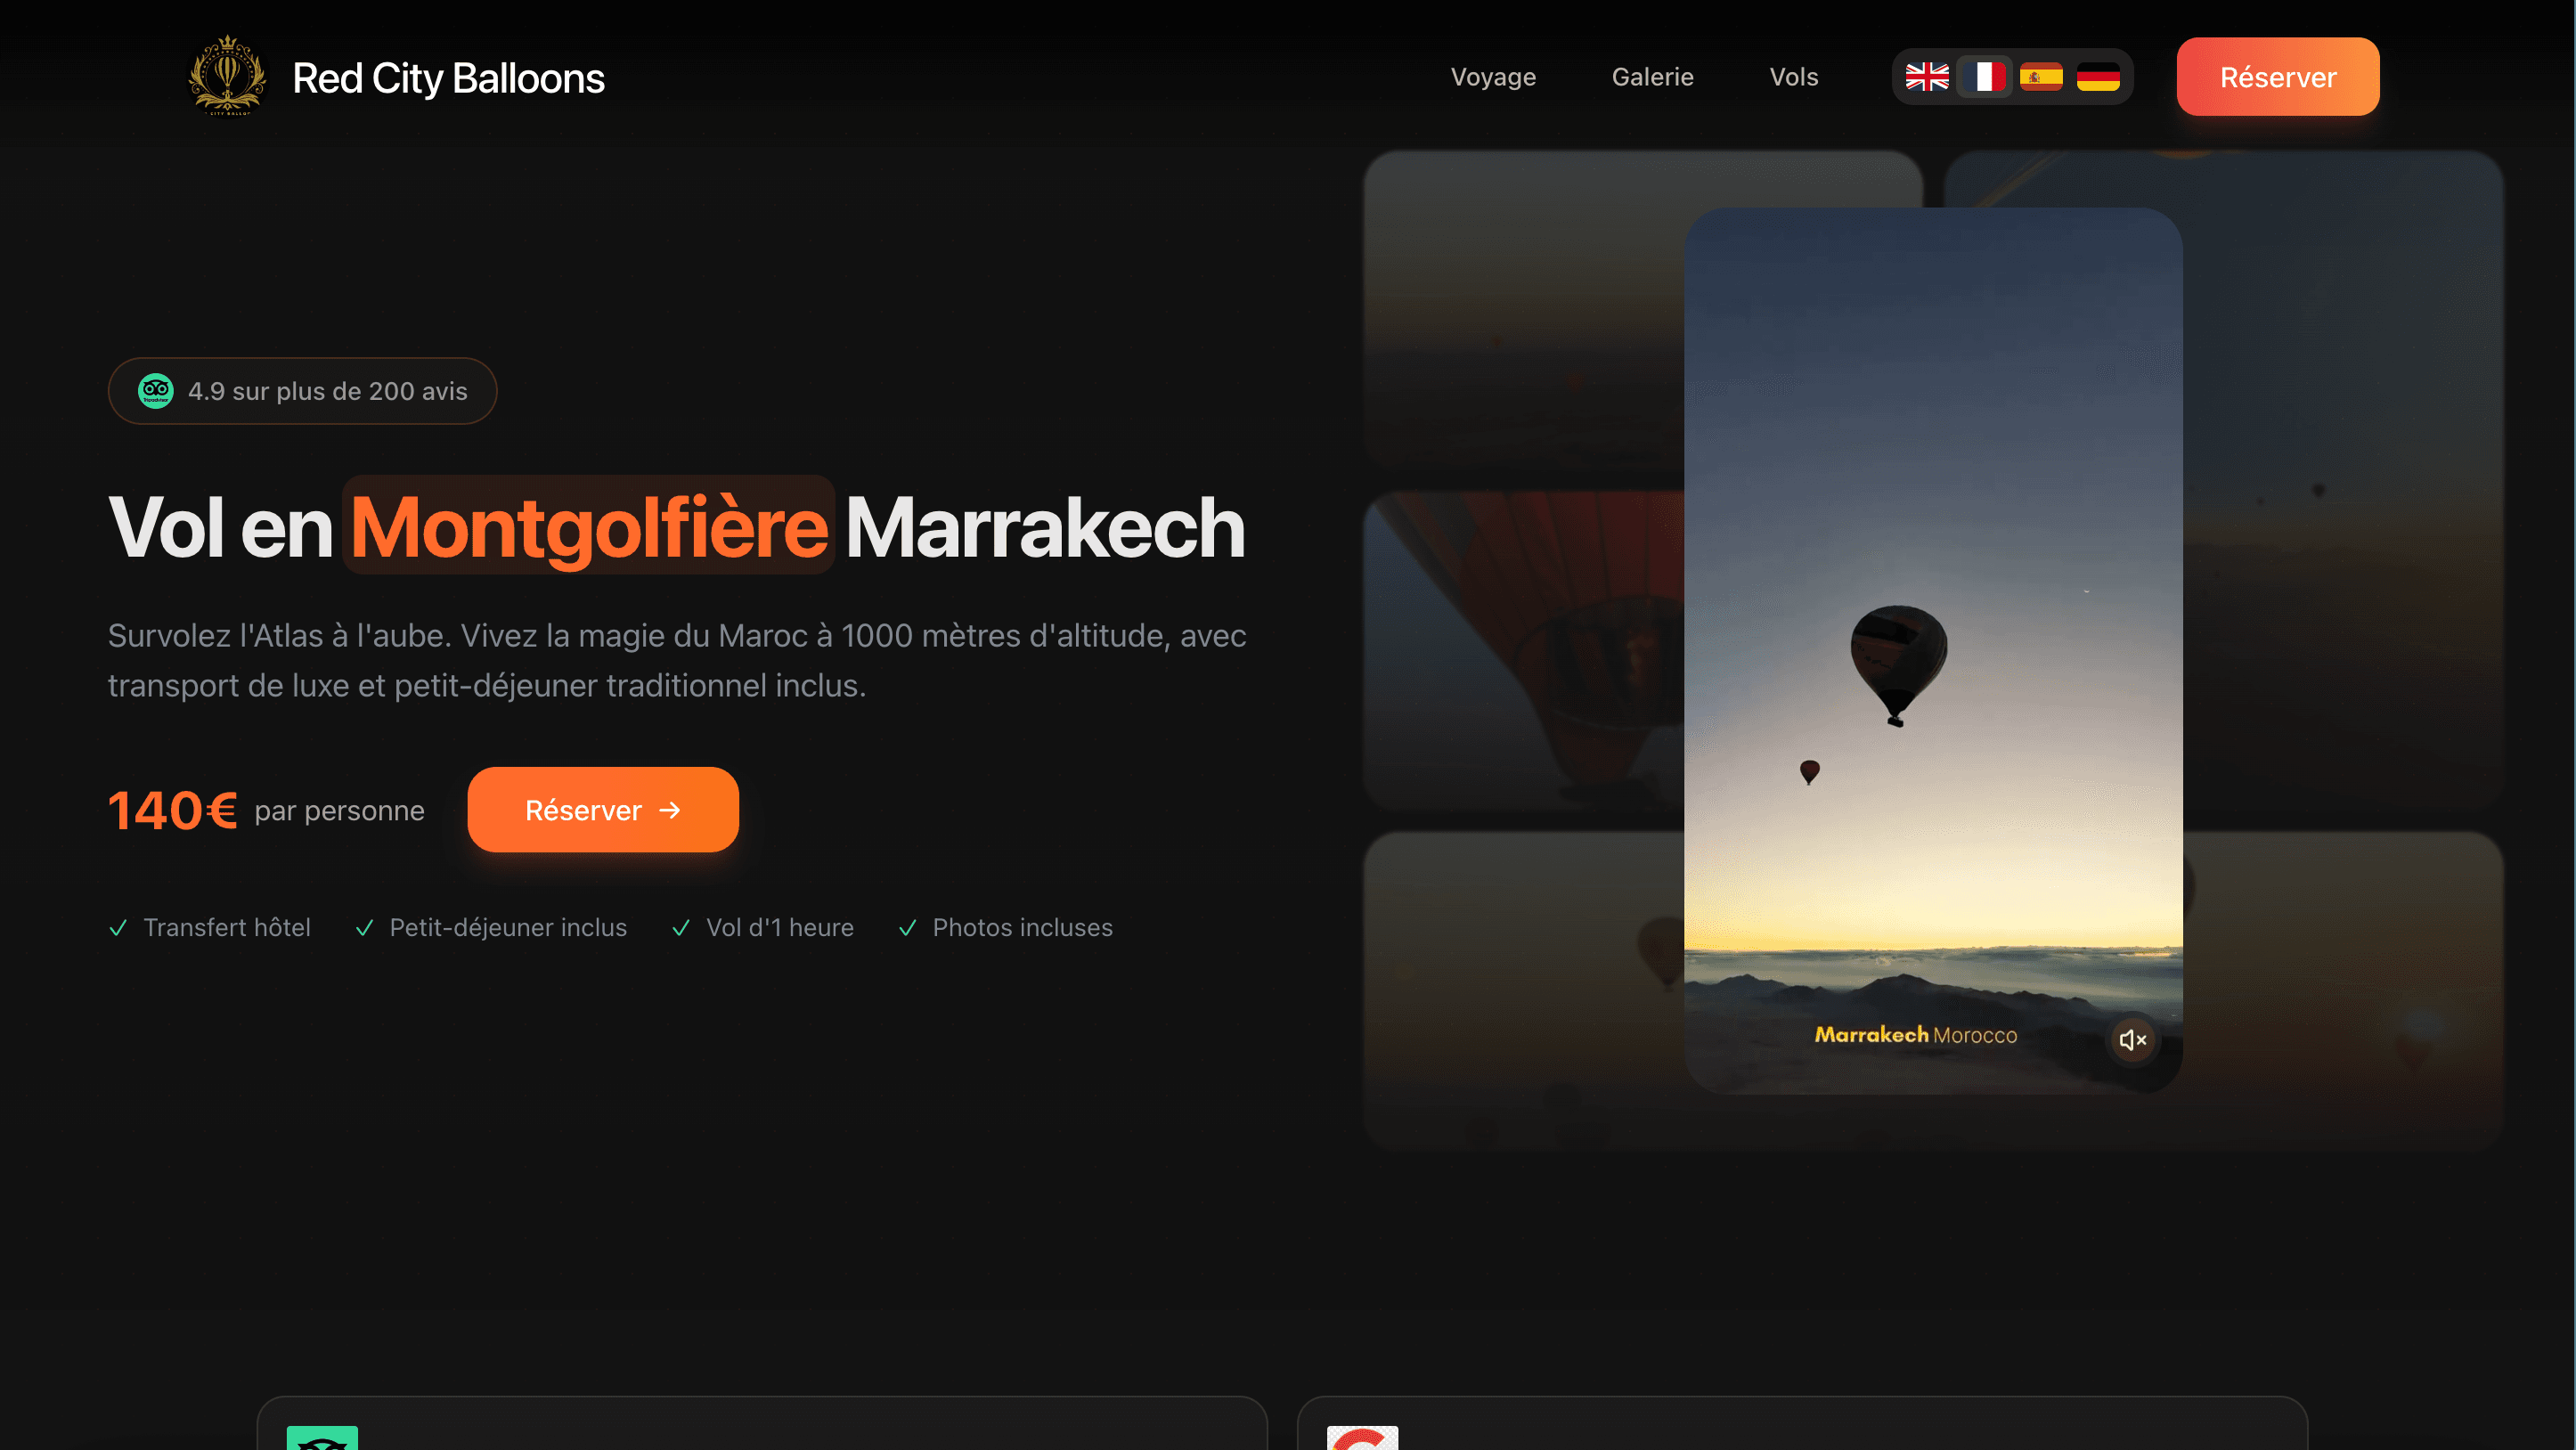Click the TripAdvisor owl icon in rating badge
Image resolution: width=2576 pixels, height=1450 pixels.
coord(155,391)
